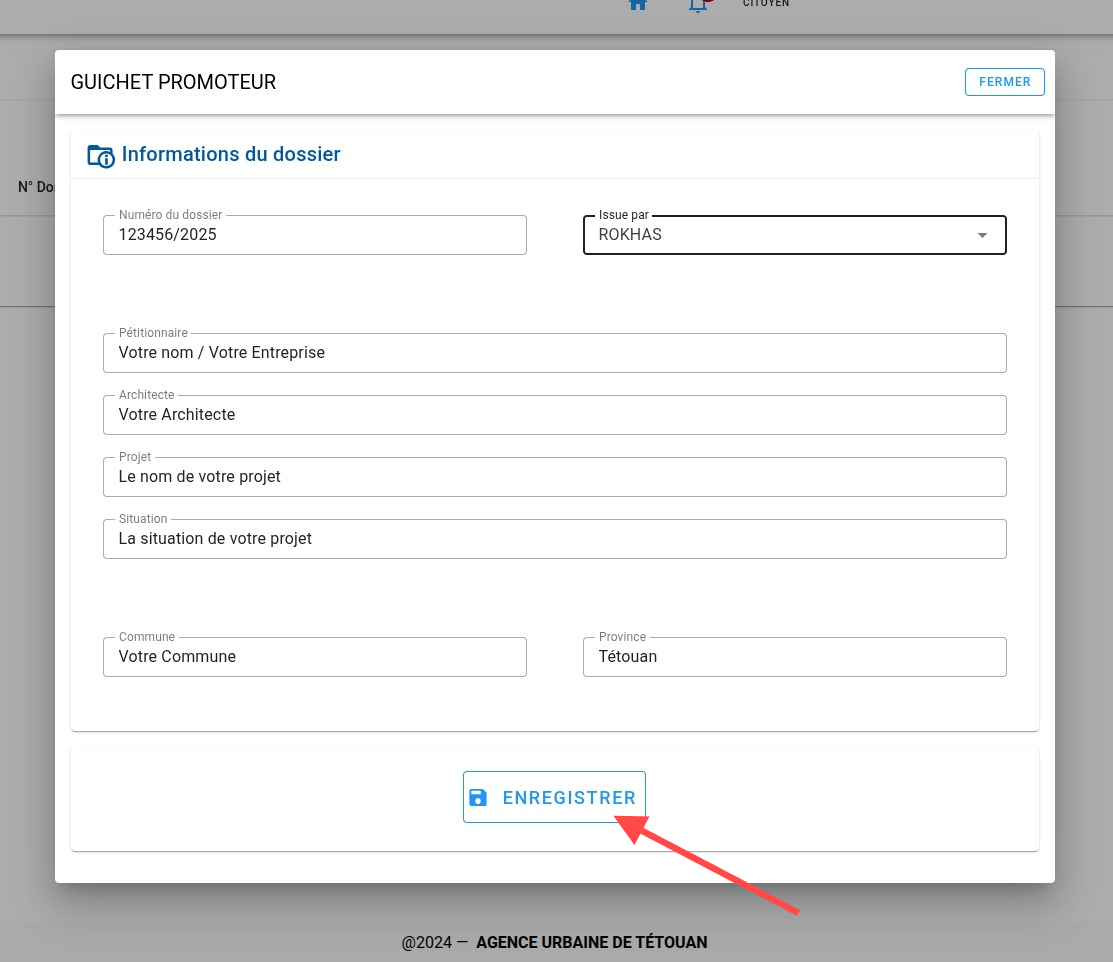Click the Province field showing Tétouan
This screenshot has width=1113, height=962.
[x=794, y=657]
